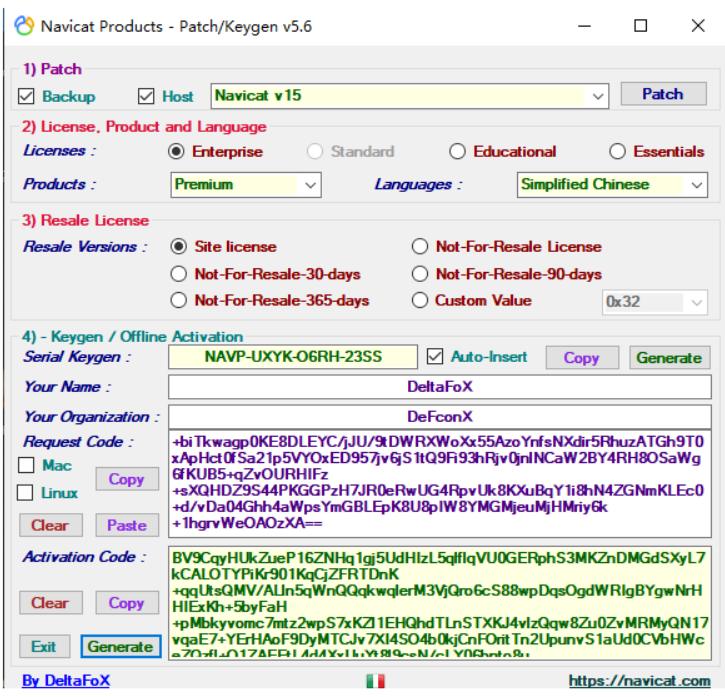
Task: Maximize the Patch/Keygen window
Action: [x=640, y=26]
